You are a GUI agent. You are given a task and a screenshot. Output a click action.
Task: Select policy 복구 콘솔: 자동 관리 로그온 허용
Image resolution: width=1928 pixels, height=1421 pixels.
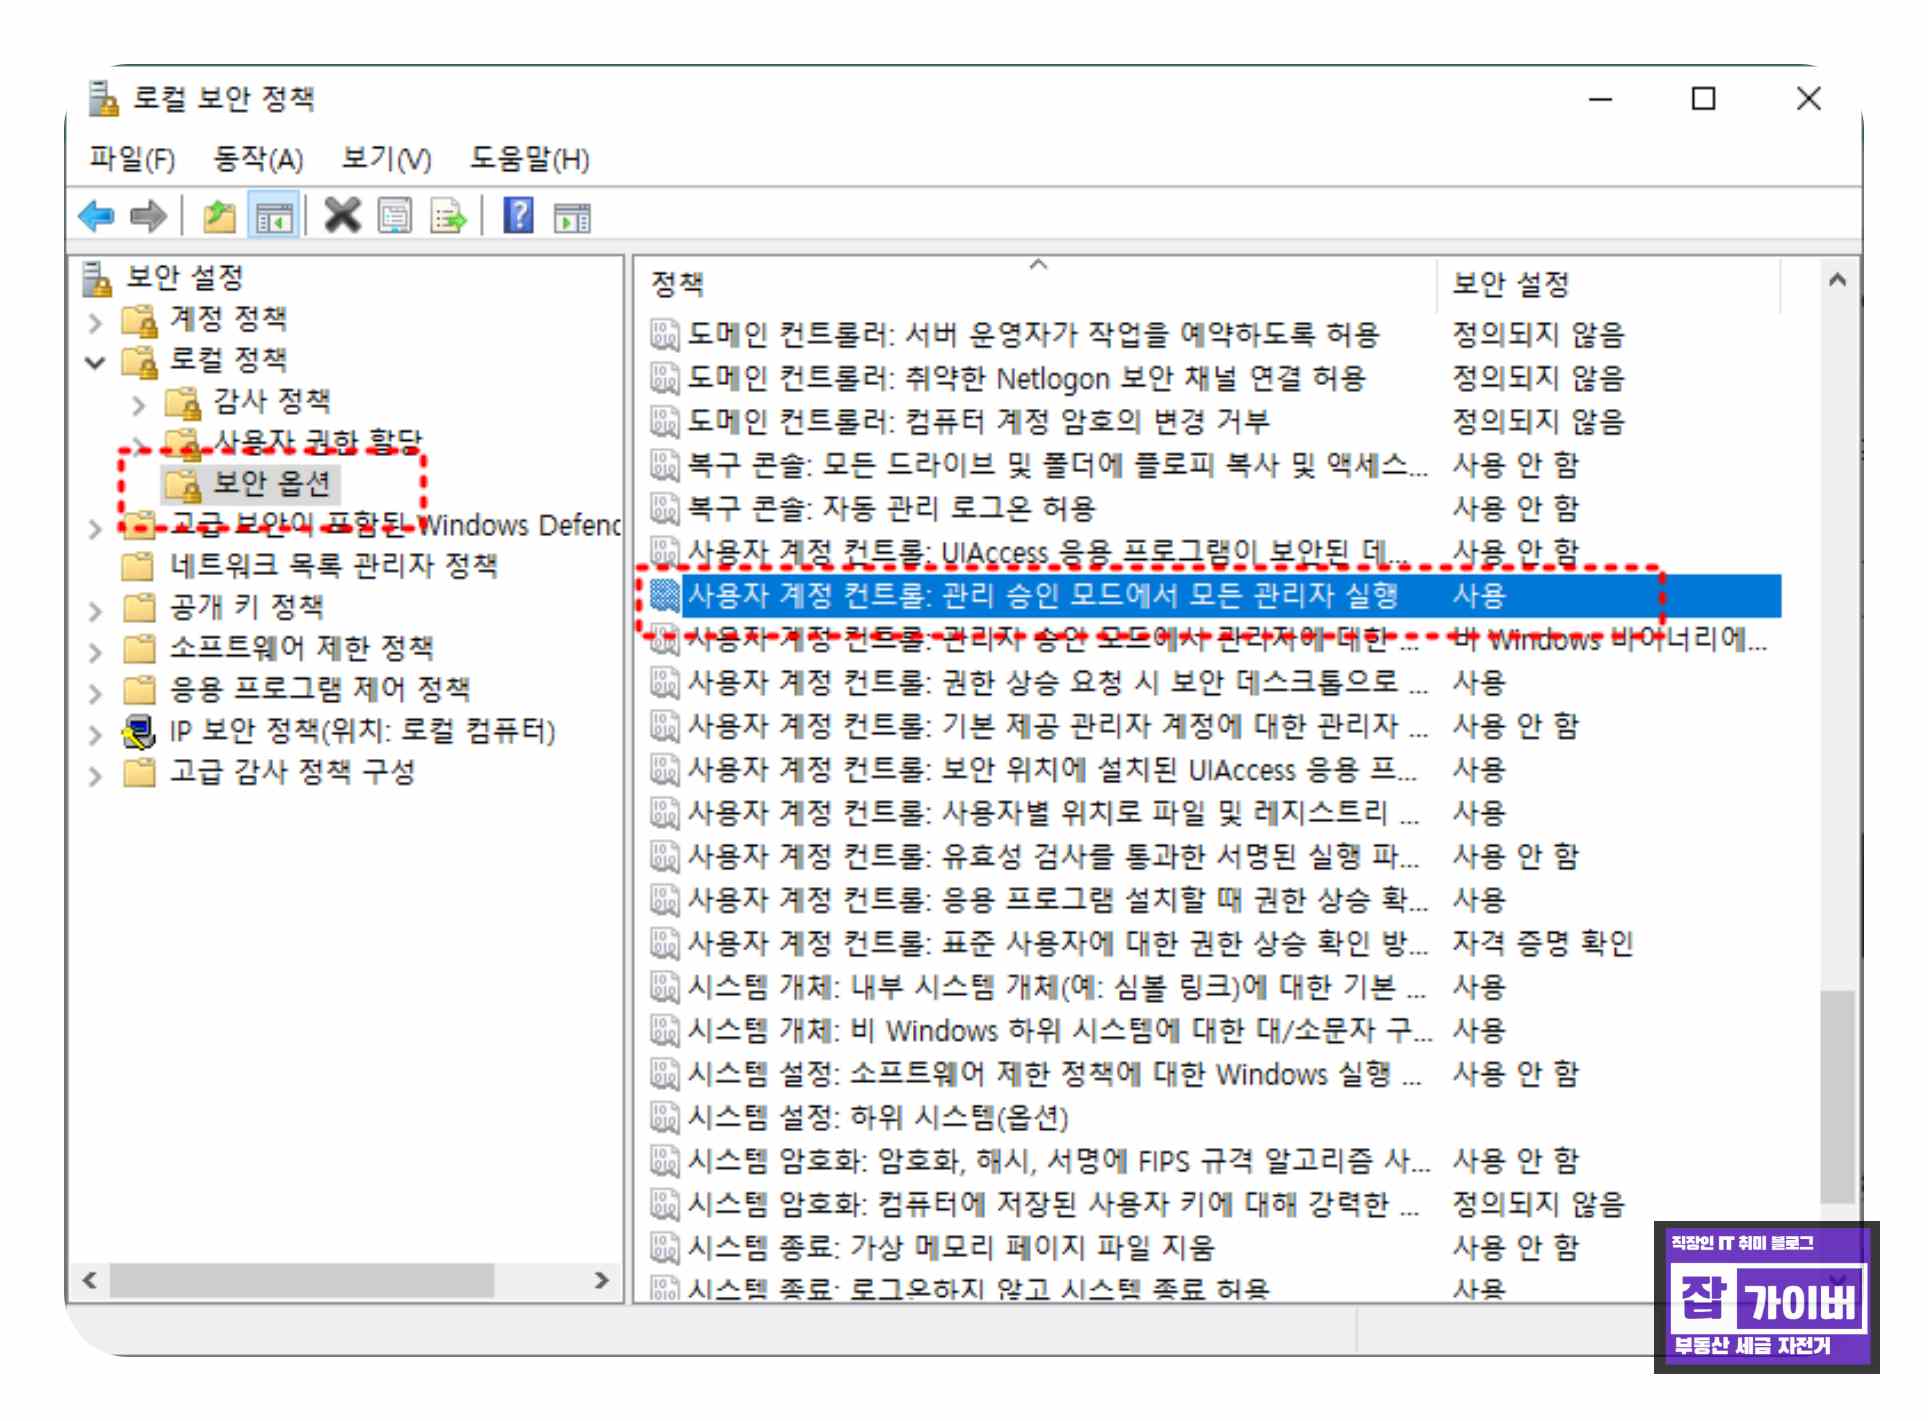(890, 508)
